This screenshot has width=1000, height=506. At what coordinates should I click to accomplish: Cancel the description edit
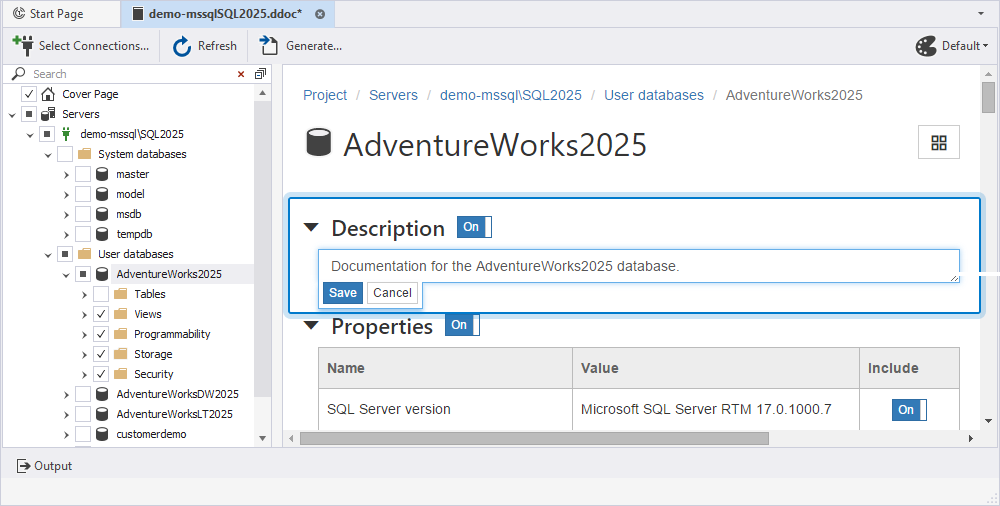[392, 293]
